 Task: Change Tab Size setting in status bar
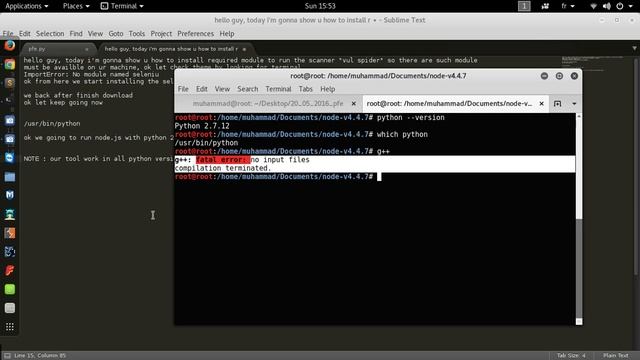tap(571, 356)
